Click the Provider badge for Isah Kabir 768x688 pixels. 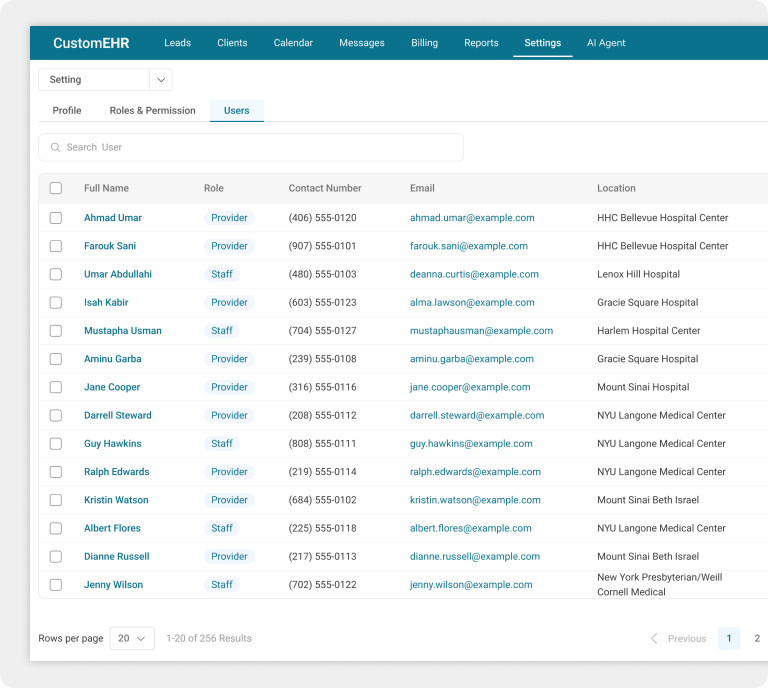pyautogui.click(x=229, y=303)
